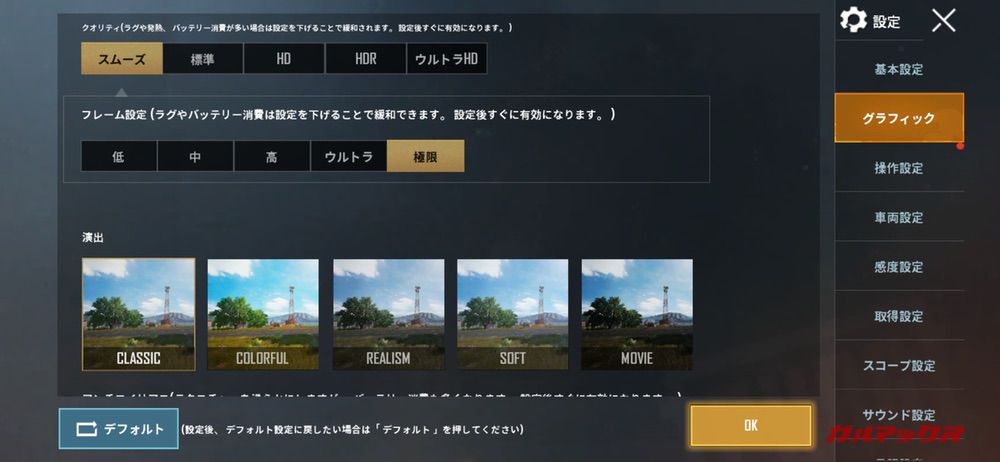
Task: Set frame rate to 極限
Action: [x=425, y=156]
